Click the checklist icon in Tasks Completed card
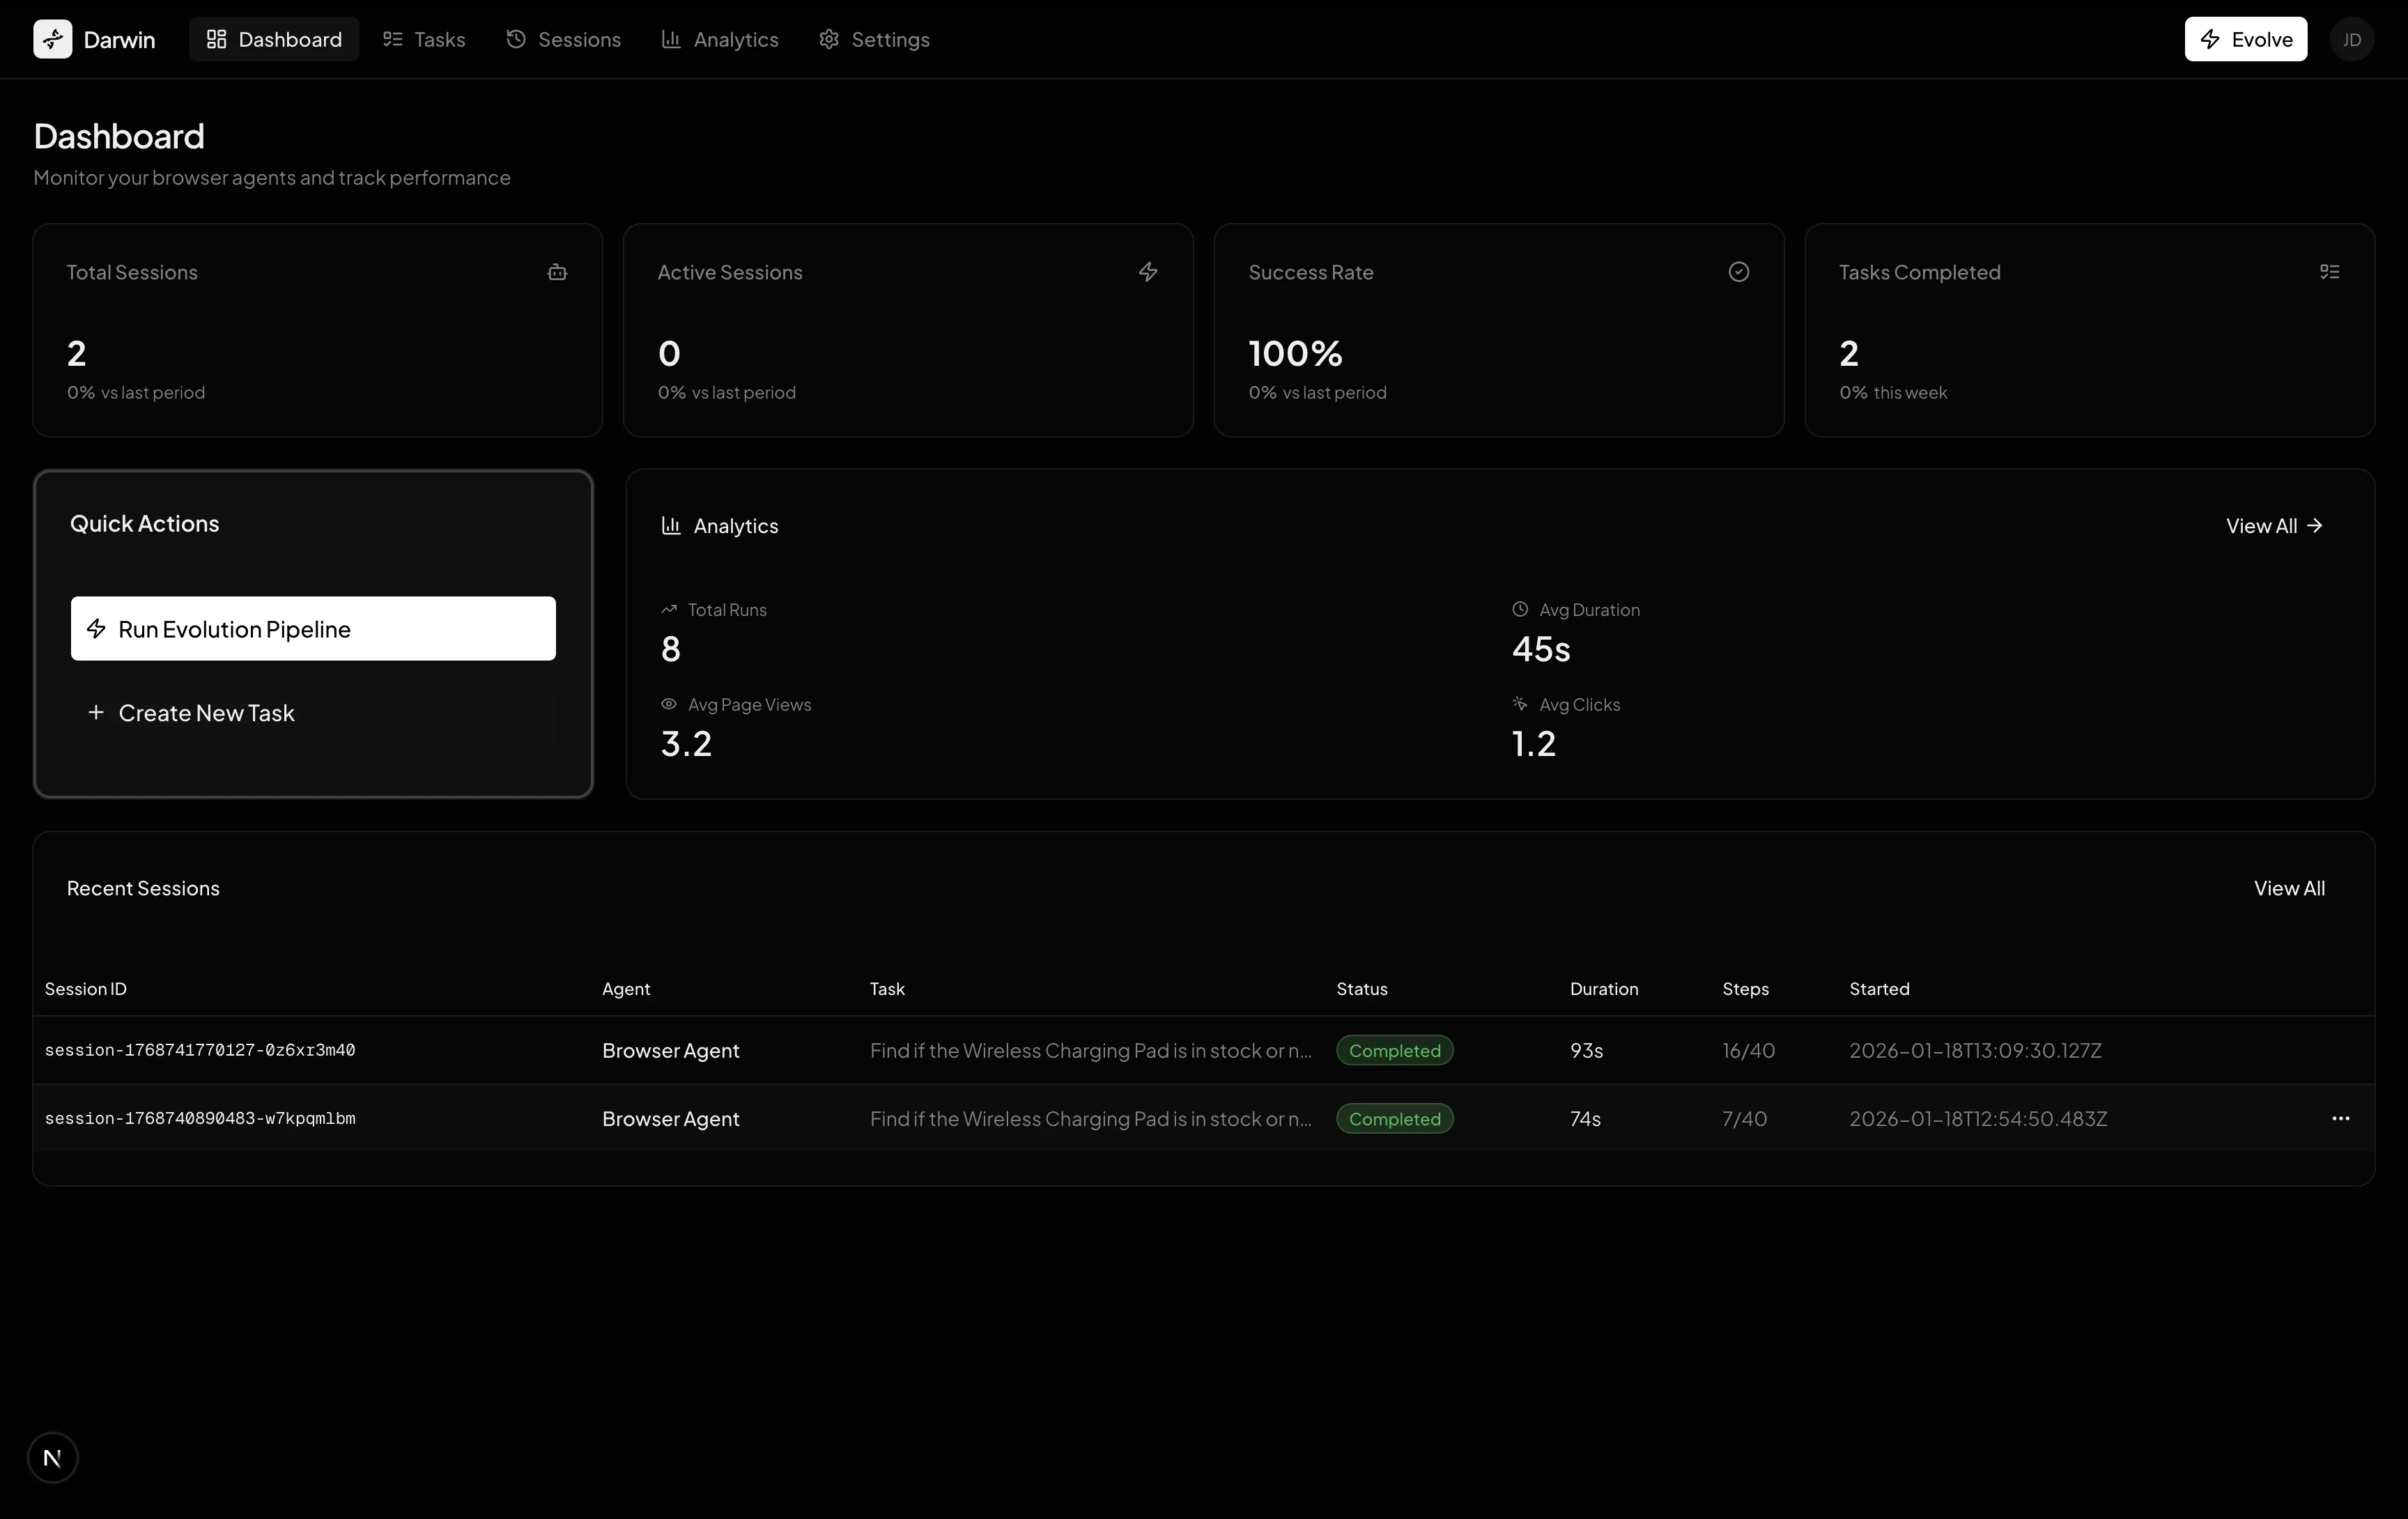Screen dimensions: 2408x1519 pyautogui.click(x=2329, y=272)
